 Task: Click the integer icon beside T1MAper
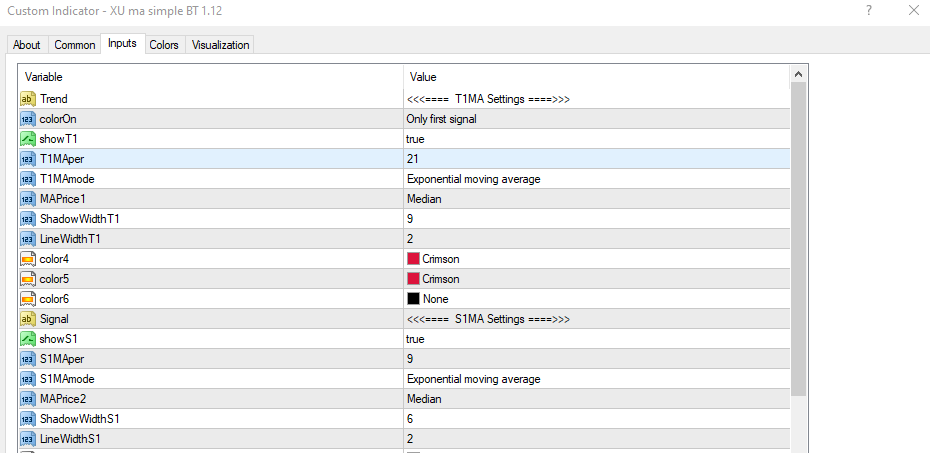(x=28, y=159)
